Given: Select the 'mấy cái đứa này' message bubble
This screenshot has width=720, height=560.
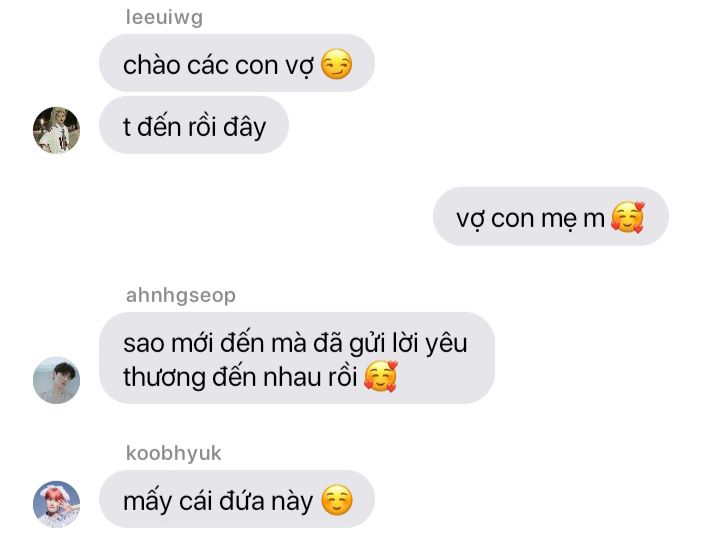Looking at the screenshot, I should tap(237, 499).
